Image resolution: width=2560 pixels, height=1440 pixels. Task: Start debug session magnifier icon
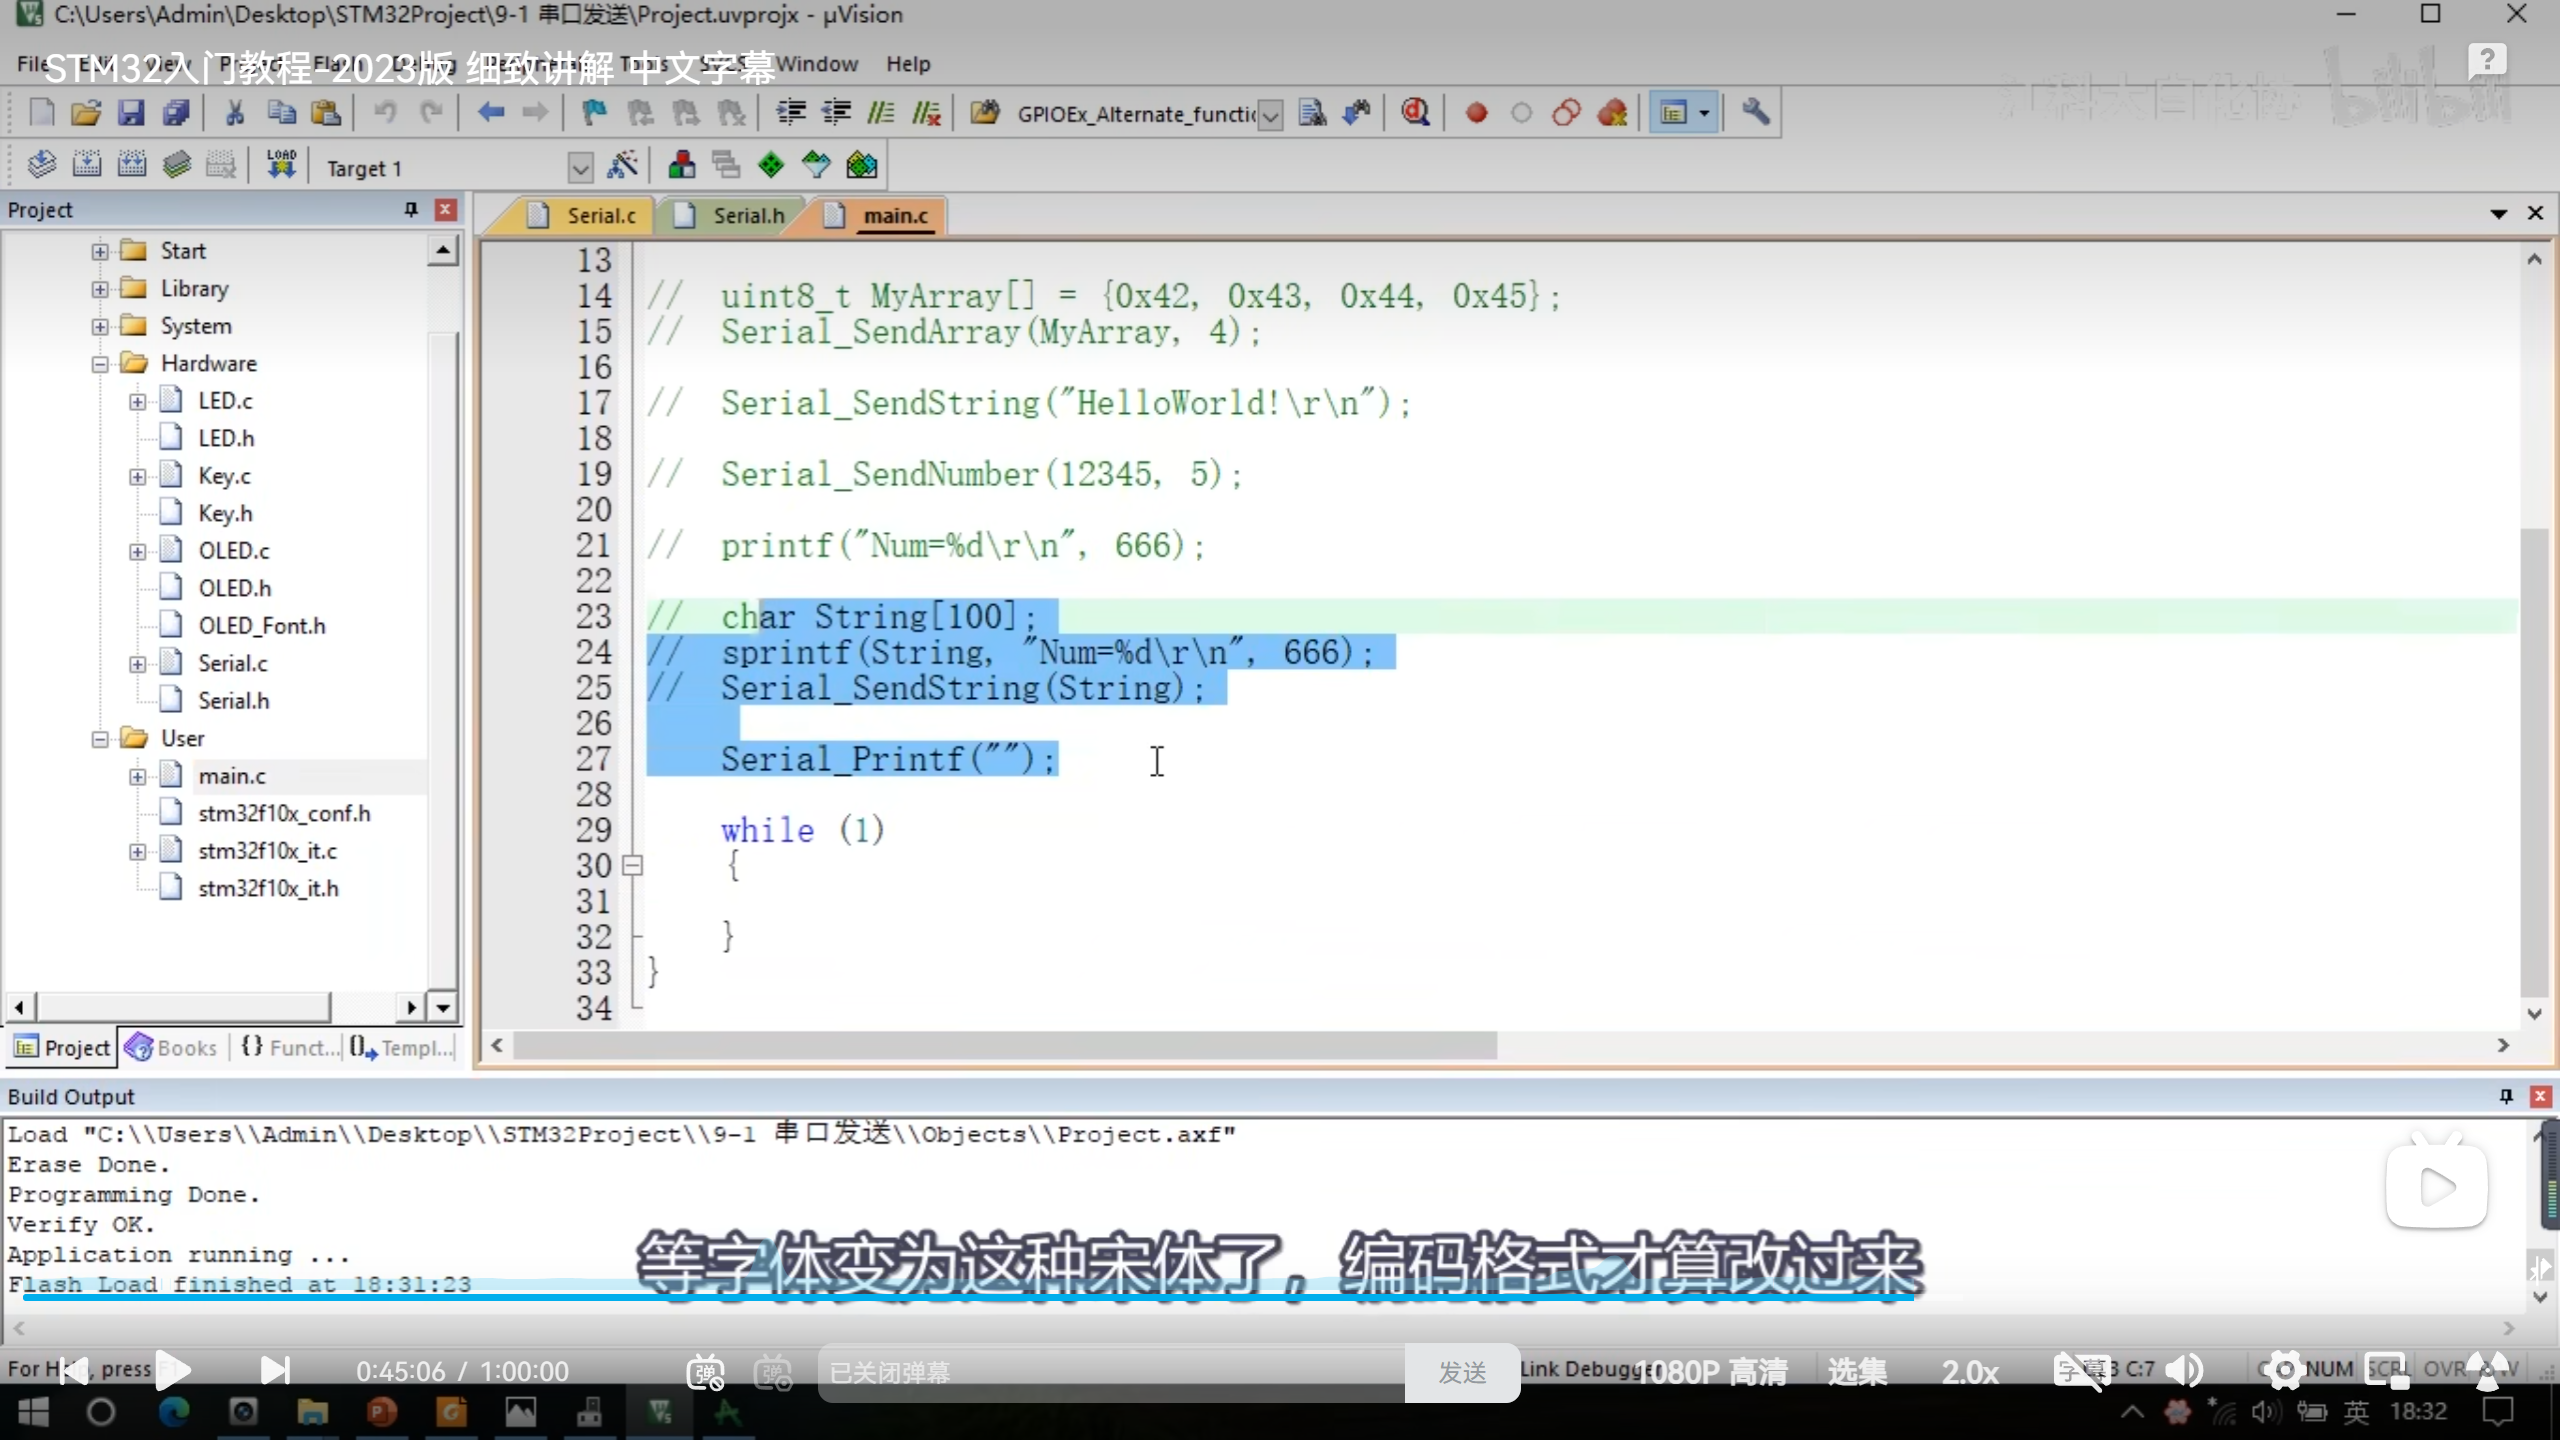pyautogui.click(x=1414, y=113)
